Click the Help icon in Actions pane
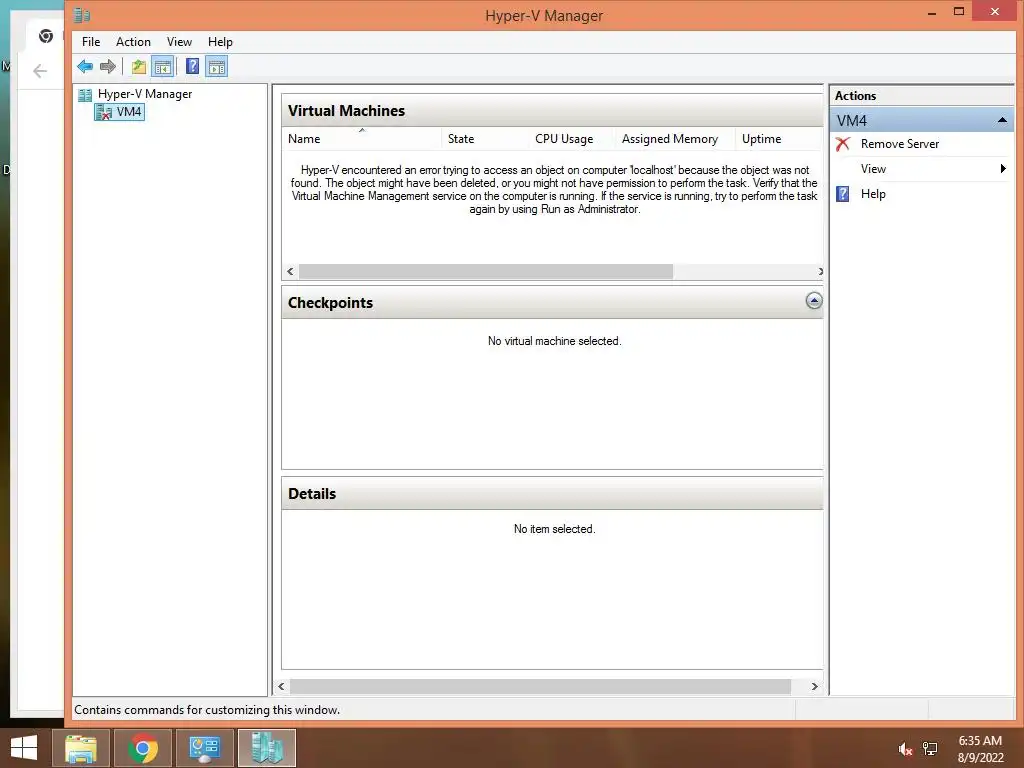This screenshot has width=1024, height=768. (843, 194)
